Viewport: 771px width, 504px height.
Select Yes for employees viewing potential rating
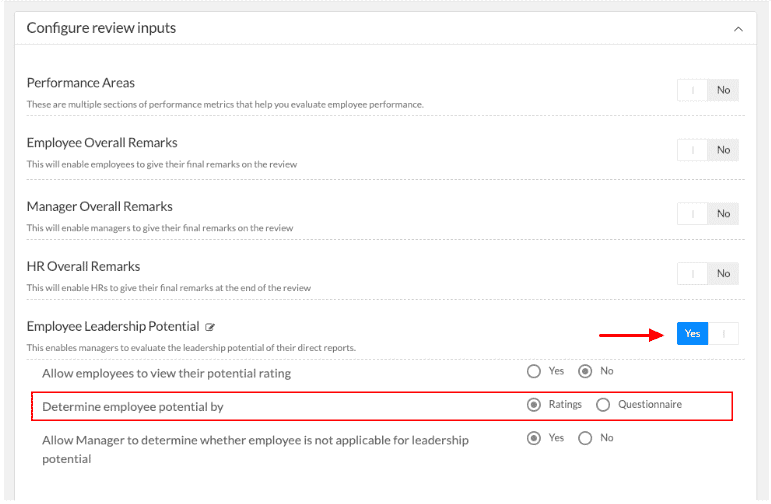coord(534,371)
